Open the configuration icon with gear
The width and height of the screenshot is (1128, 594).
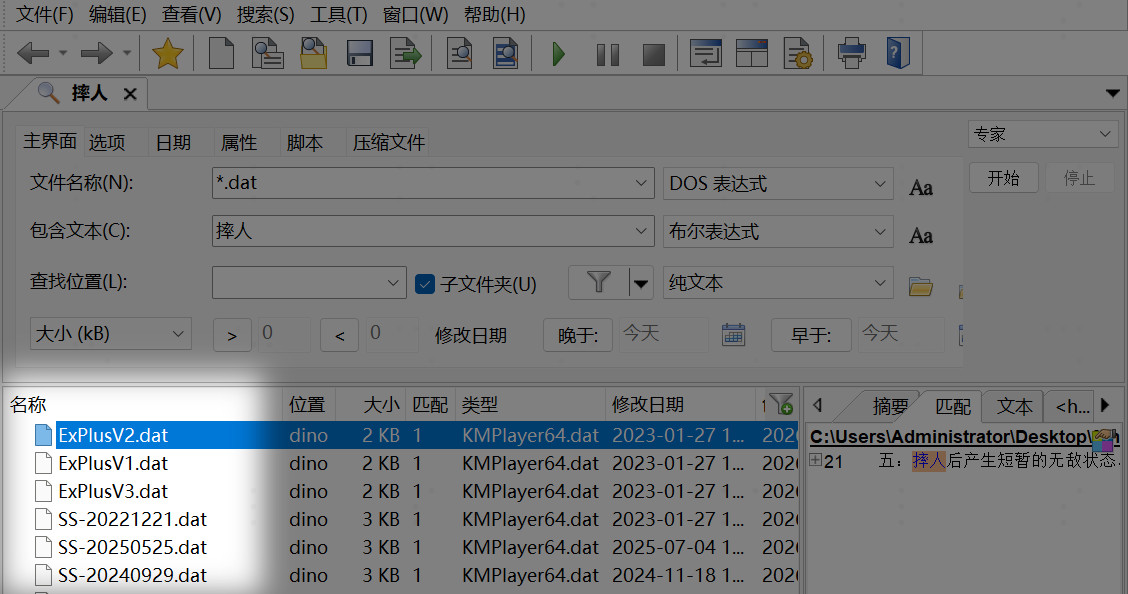(x=797, y=54)
